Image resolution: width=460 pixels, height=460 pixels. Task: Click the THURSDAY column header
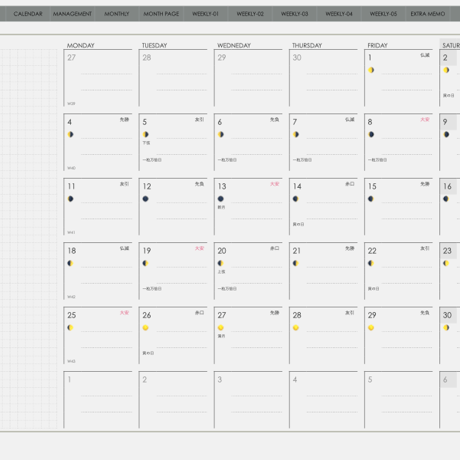click(307, 45)
